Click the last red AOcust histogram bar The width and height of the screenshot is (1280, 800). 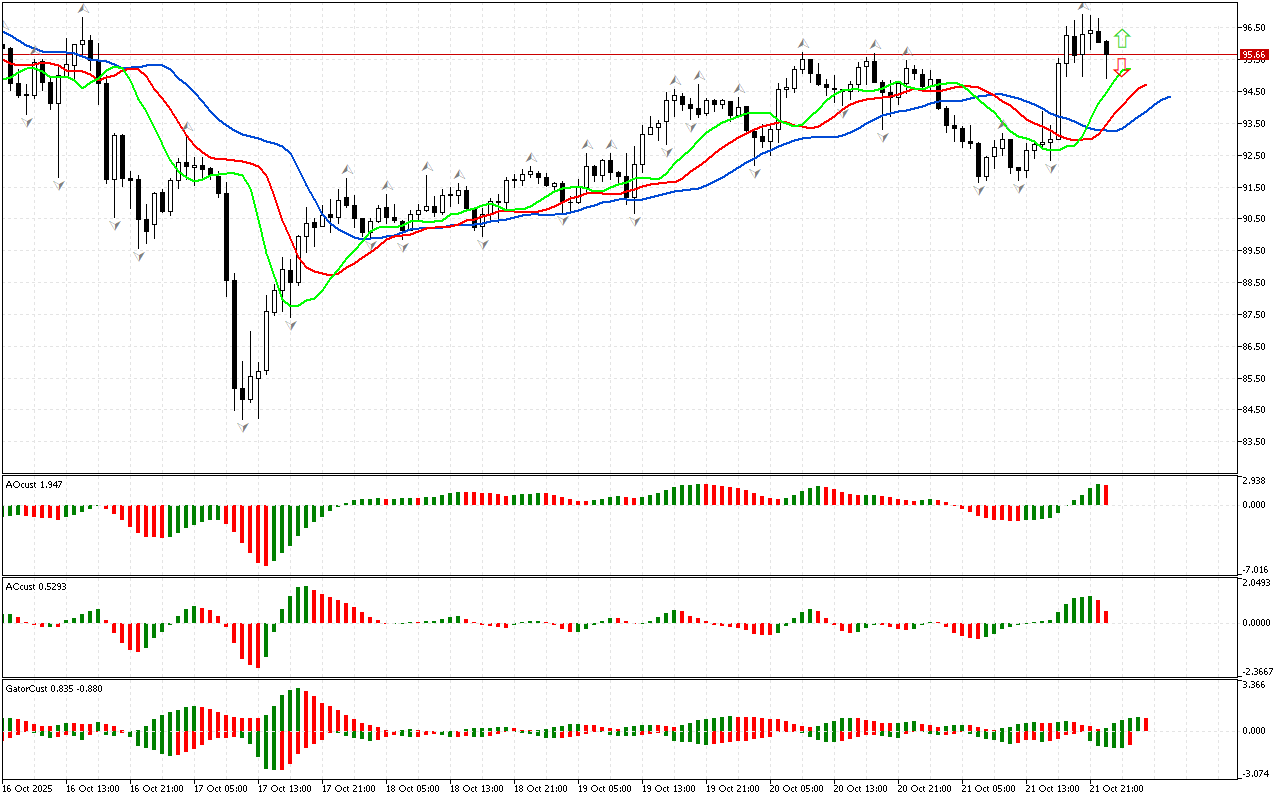point(1106,495)
